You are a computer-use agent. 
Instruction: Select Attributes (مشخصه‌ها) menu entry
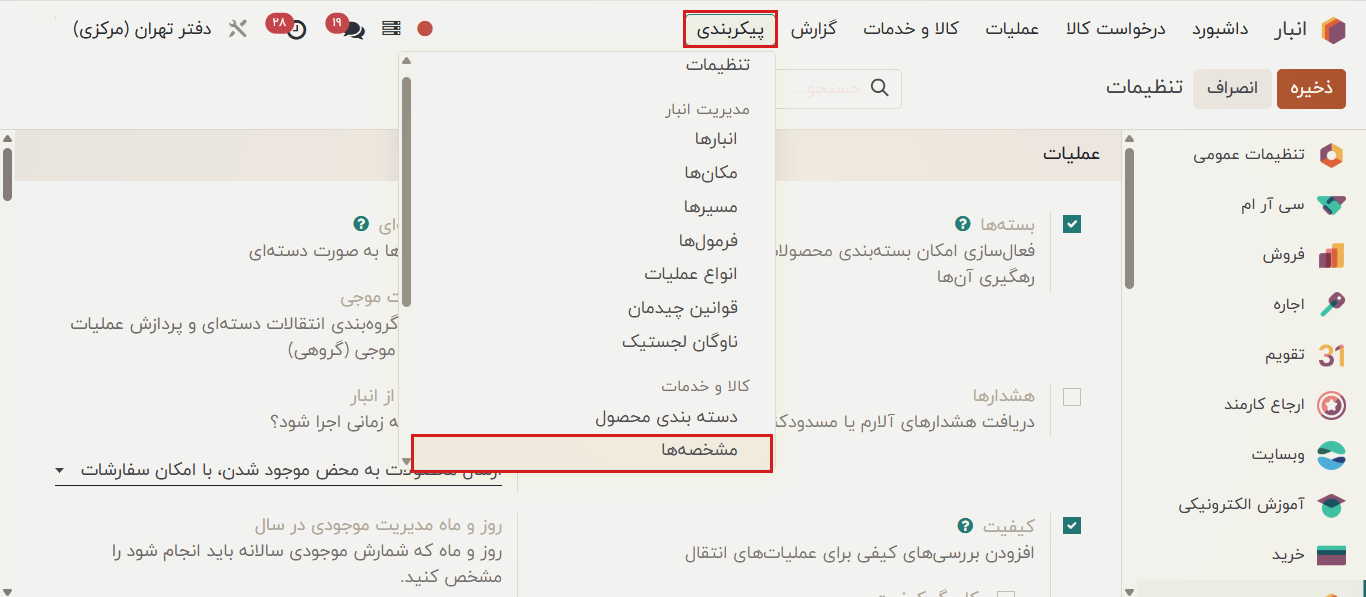(x=591, y=452)
